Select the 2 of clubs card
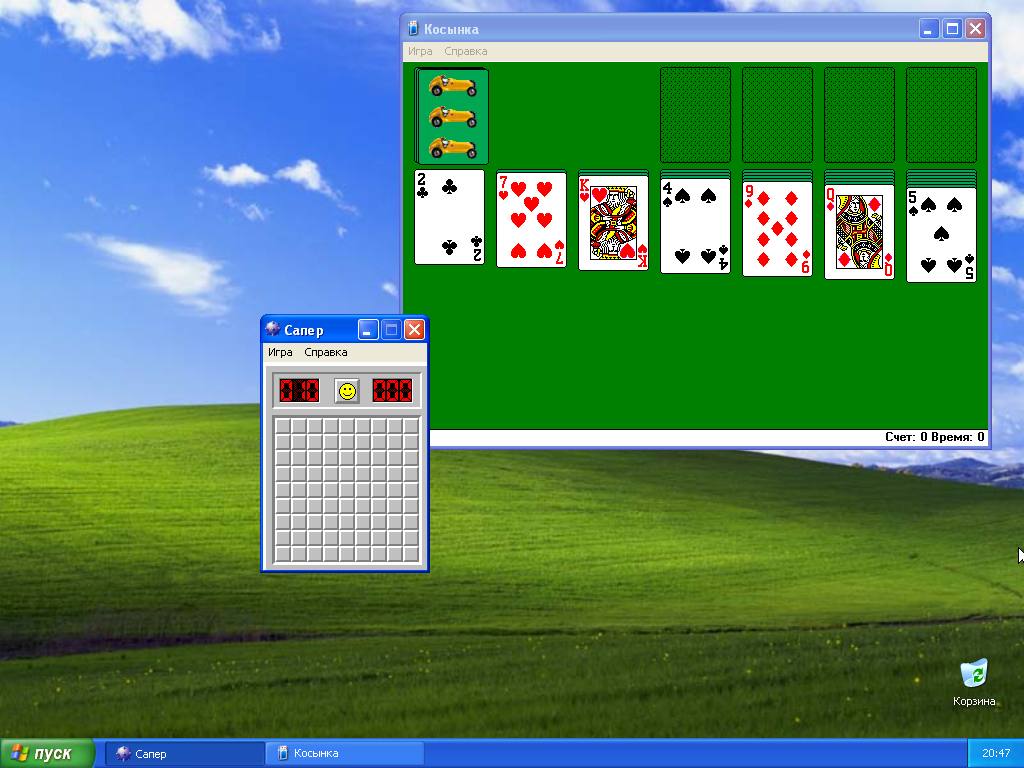The height and width of the screenshot is (768, 1024). (449, 217)
